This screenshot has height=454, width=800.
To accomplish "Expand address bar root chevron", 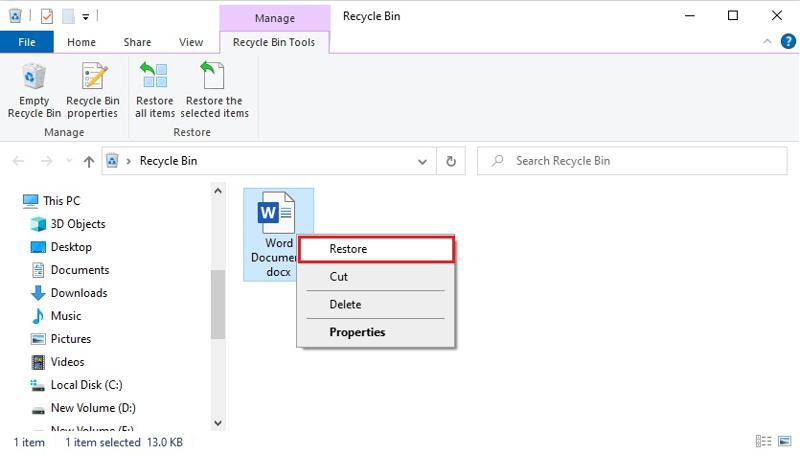I will [129, 161].
